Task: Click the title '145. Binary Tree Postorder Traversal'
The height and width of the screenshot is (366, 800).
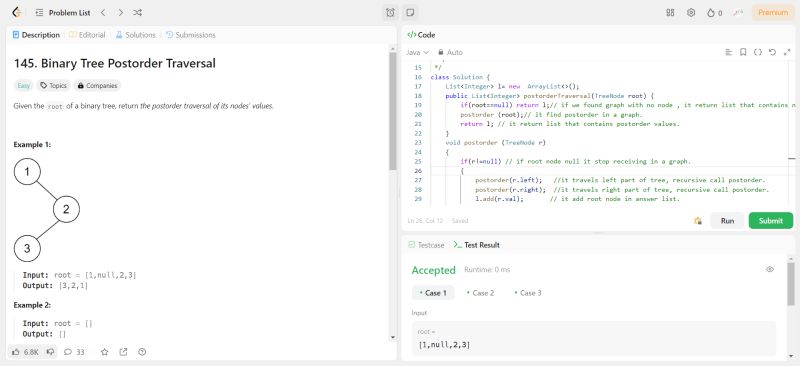Action: click(115, 63)
